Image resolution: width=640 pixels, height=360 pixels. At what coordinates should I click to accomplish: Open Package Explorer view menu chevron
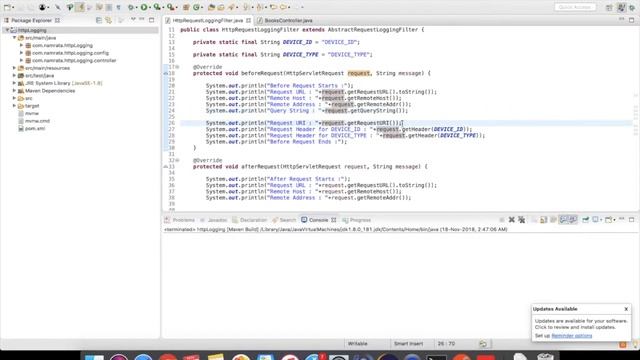(133, 20)
